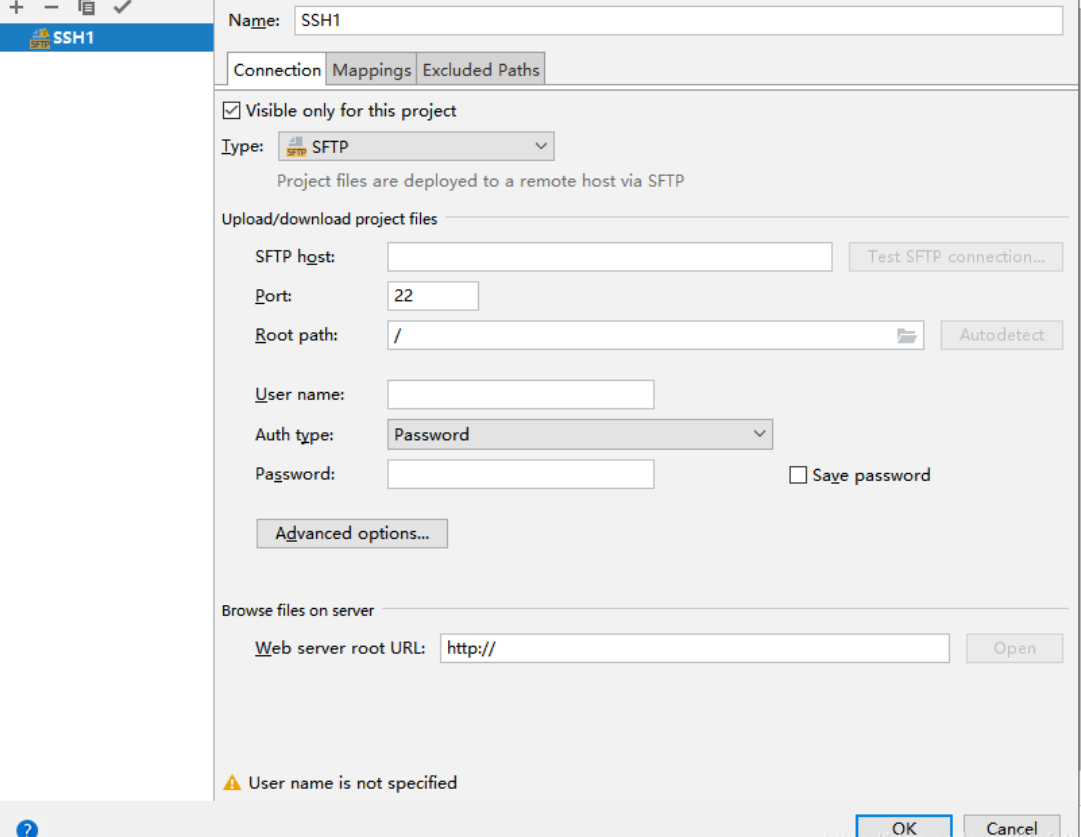The width and height of the screenshot is (1081, 837).
Task: Click the copy server icon
Action: pyautogui.click(x=87, y=7)
